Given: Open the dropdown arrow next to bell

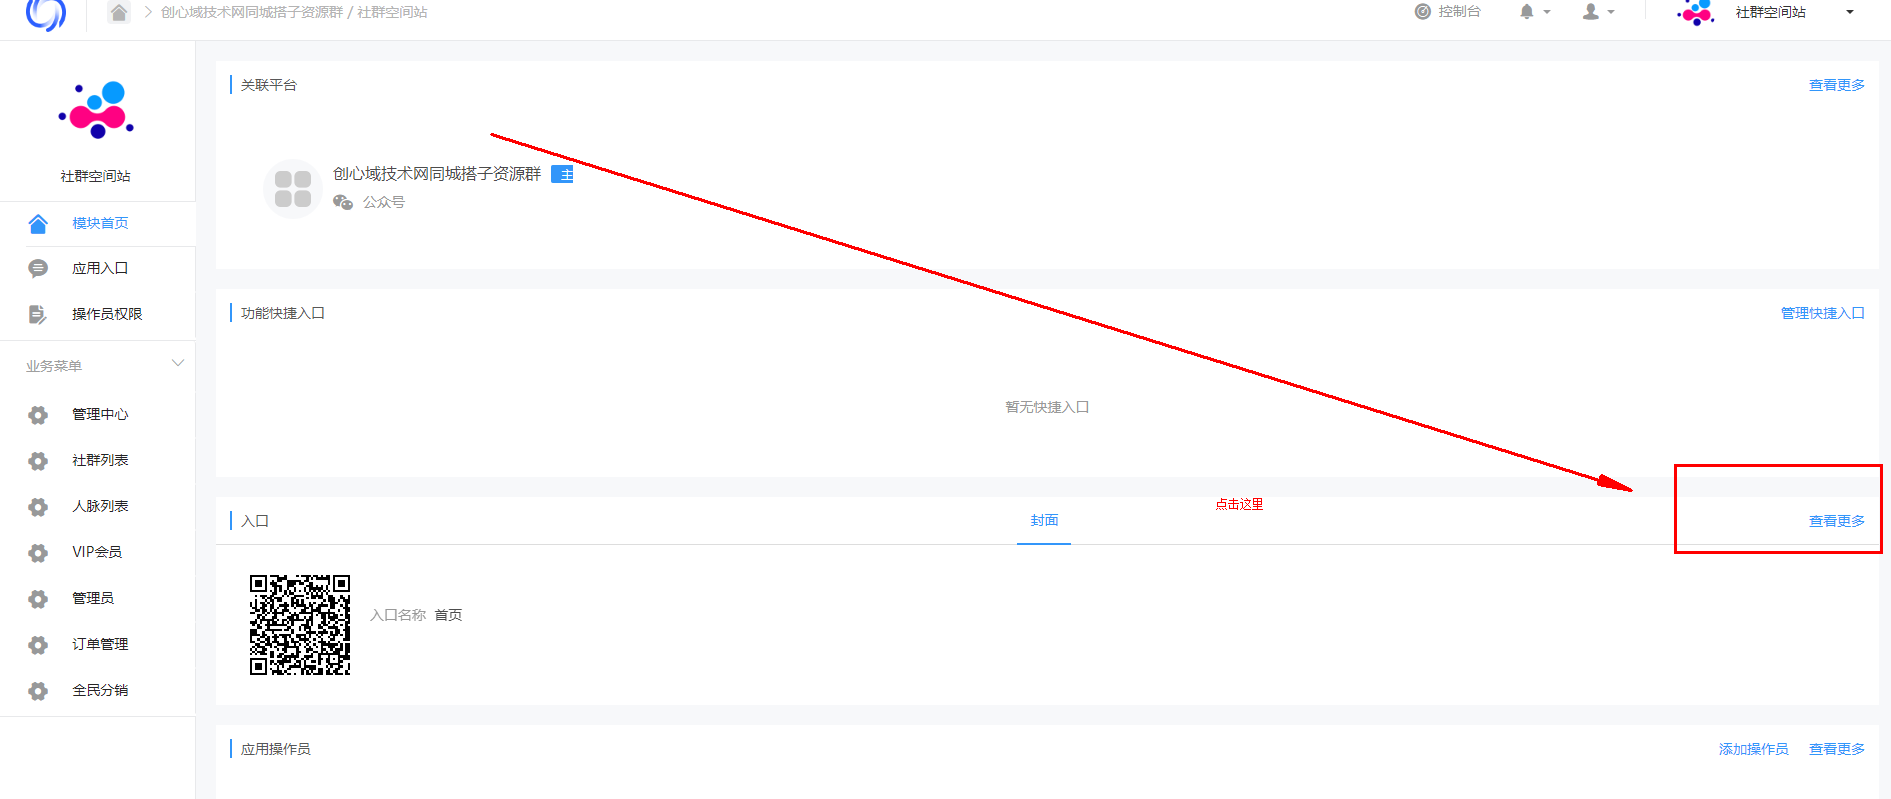Looking at the screenshot, I should click(x=1547, y=12).
